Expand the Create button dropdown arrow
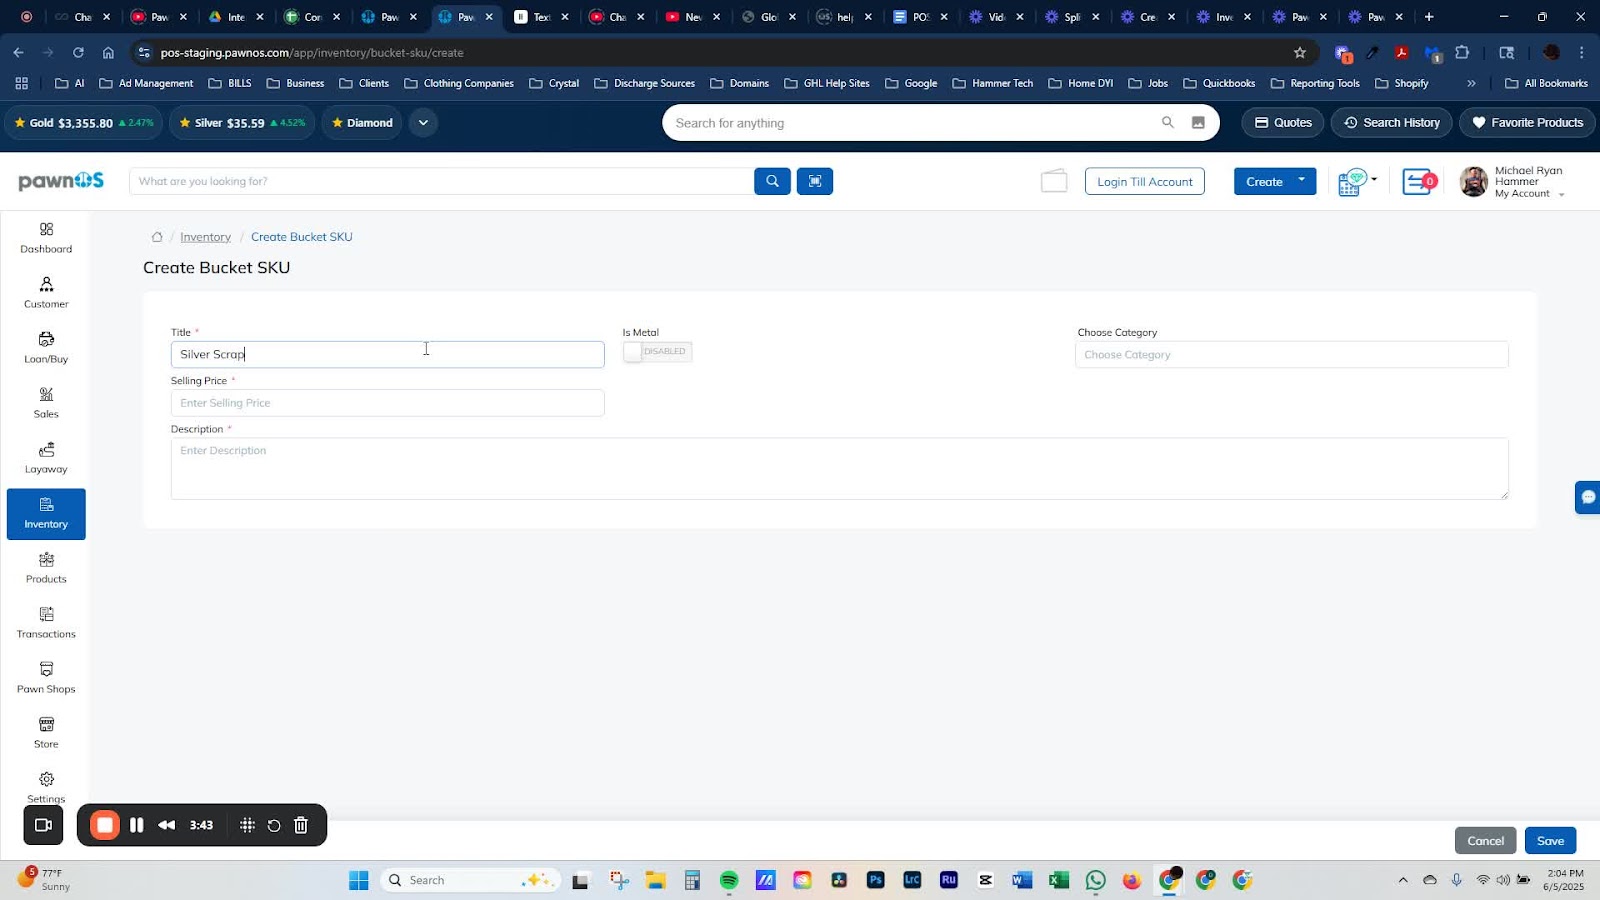 pyautogui.click(x=1301, y=181)
